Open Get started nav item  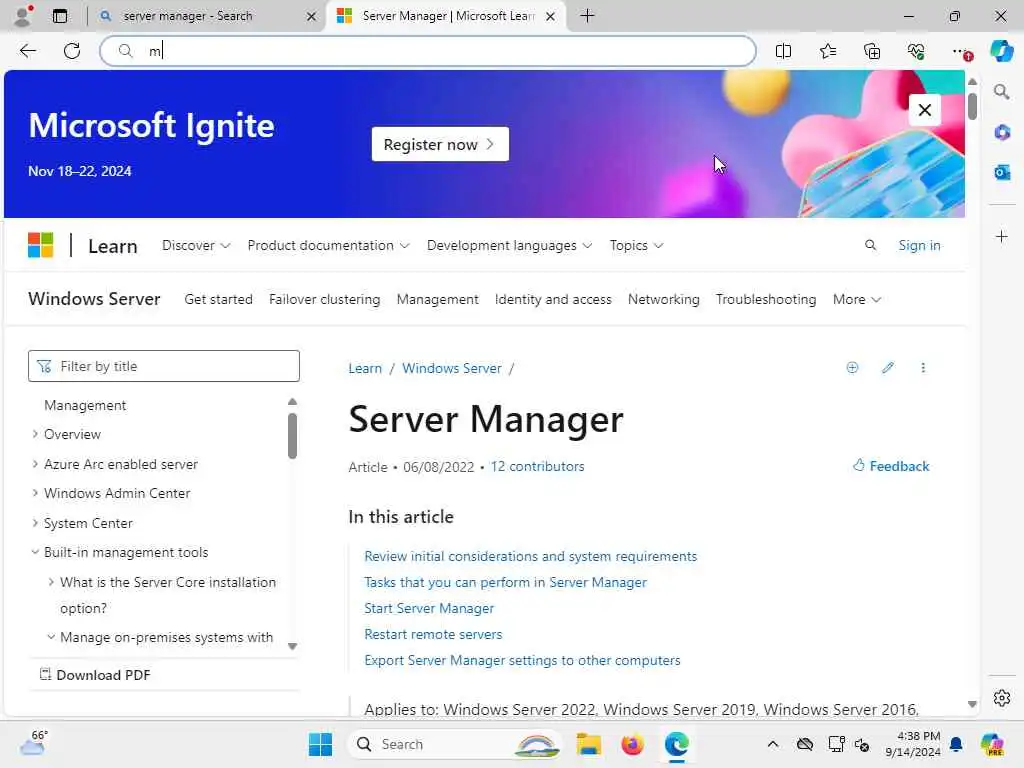(218, 299)
